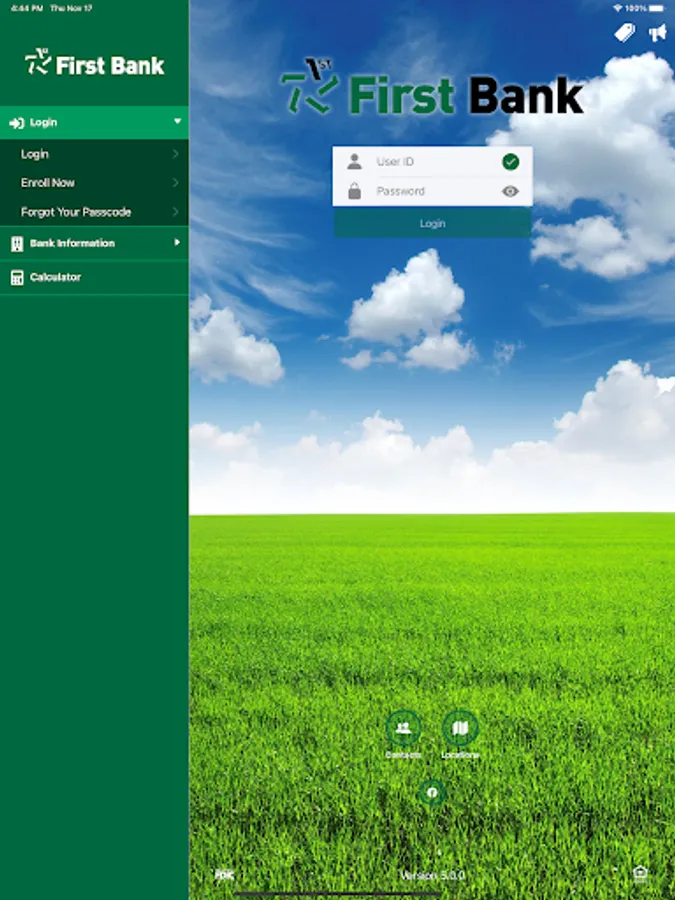Open the announcements megaphone icon
Screen dimensions: 675x900
[657, 33]
